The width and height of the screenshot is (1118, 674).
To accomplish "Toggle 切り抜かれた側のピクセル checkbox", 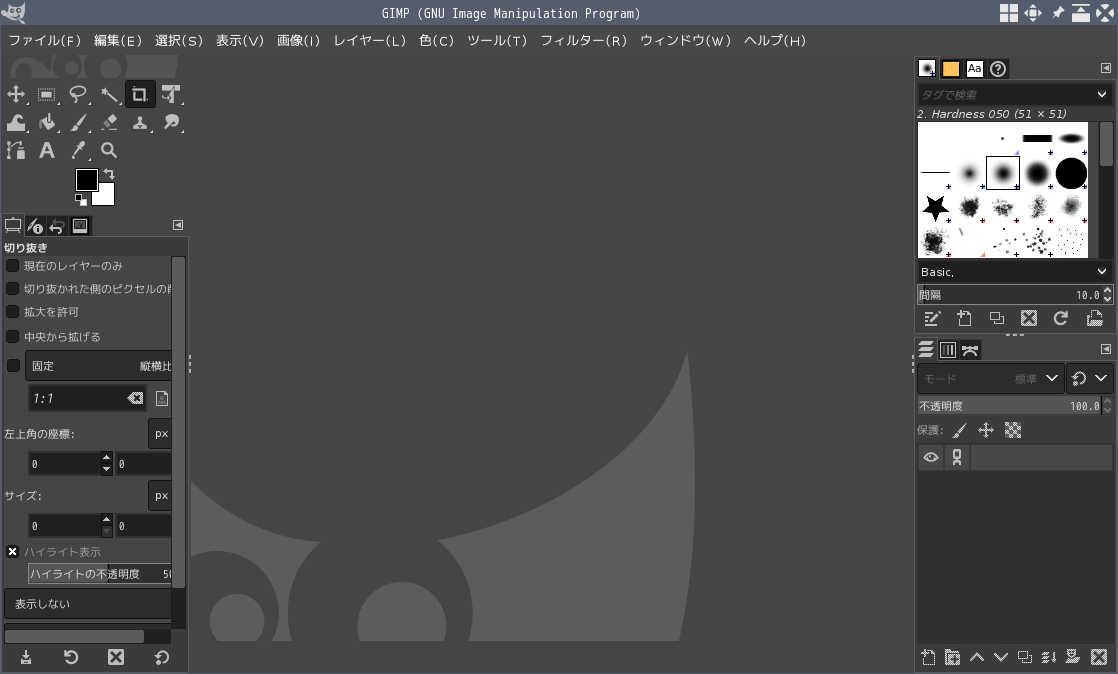I will pos(12,289).
